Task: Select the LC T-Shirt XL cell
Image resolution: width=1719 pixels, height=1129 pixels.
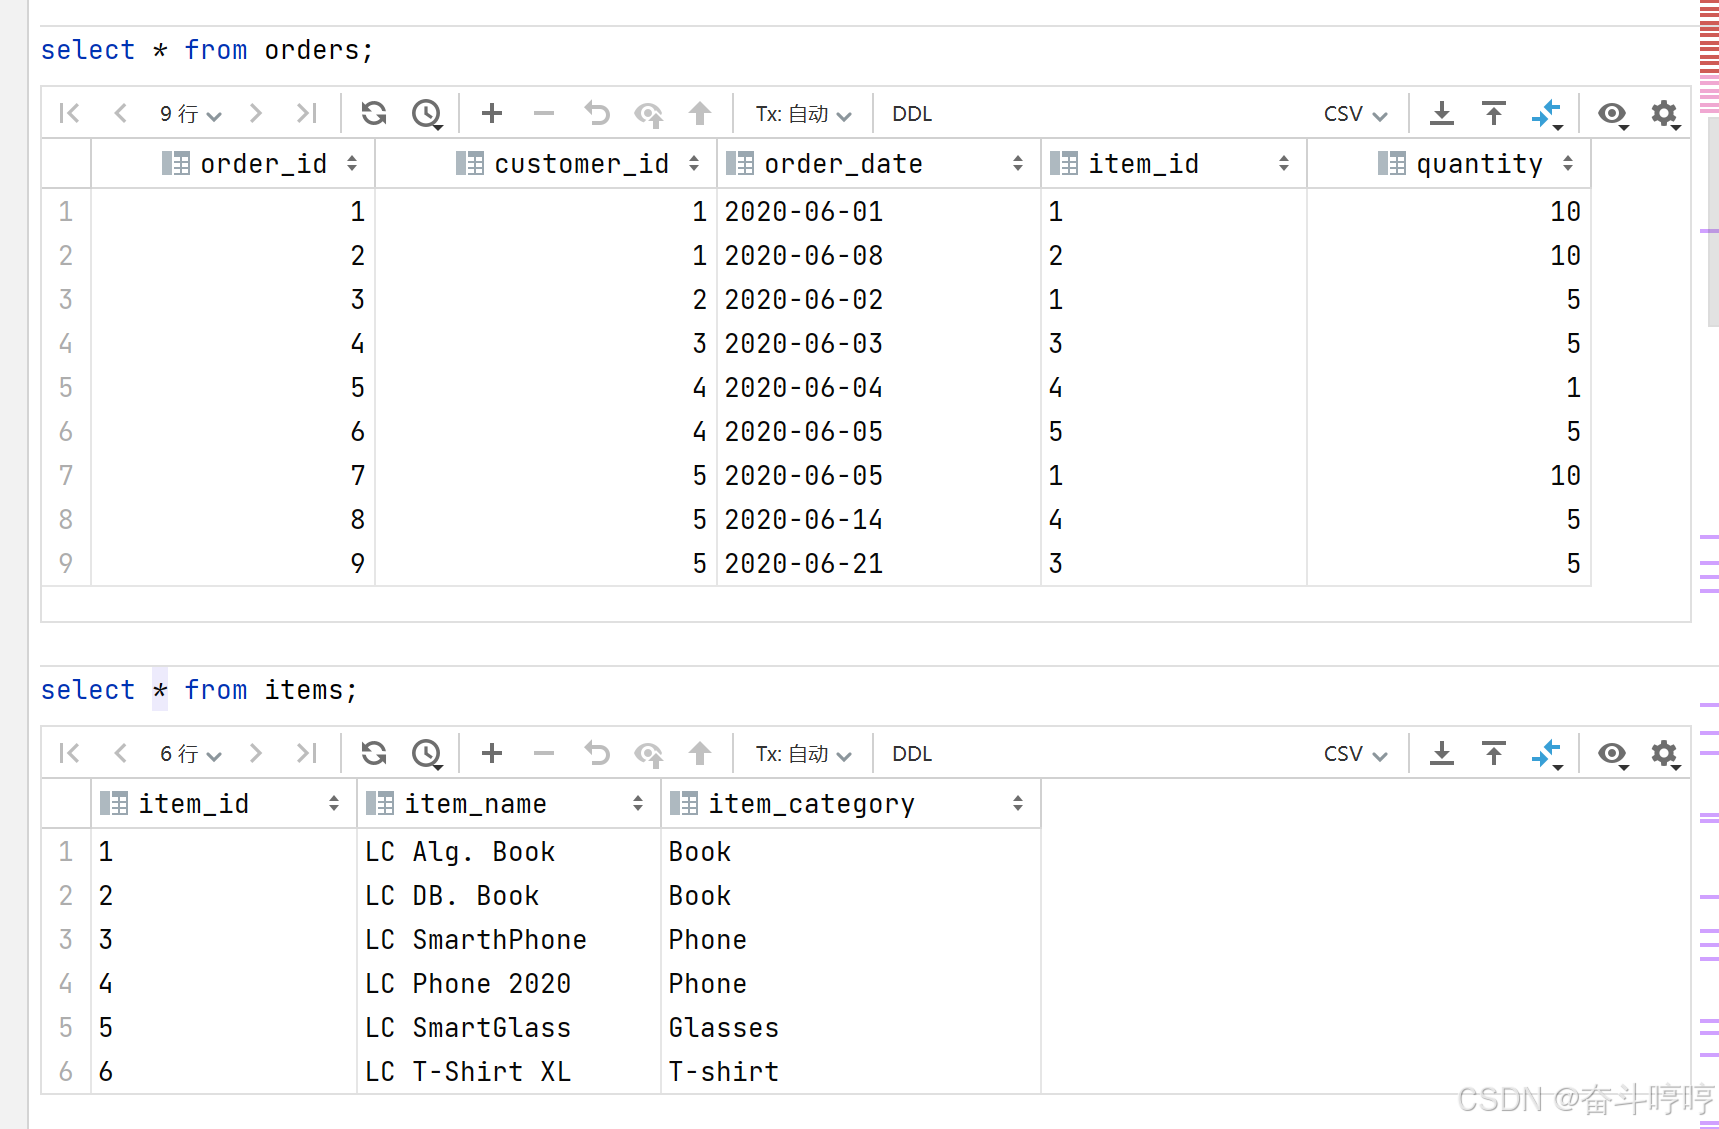Action: pos(508,1071)
